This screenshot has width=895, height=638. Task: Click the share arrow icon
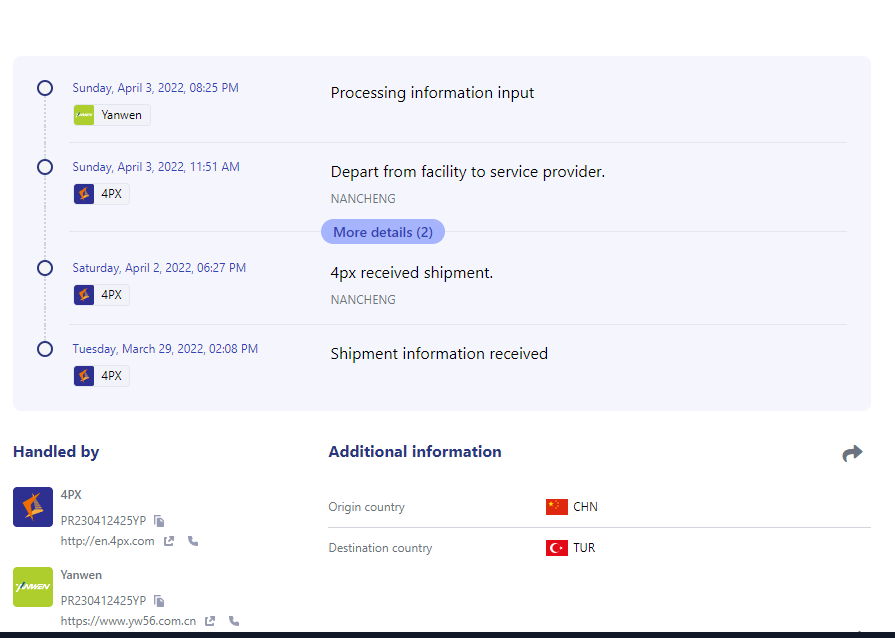tap(852, 453)
